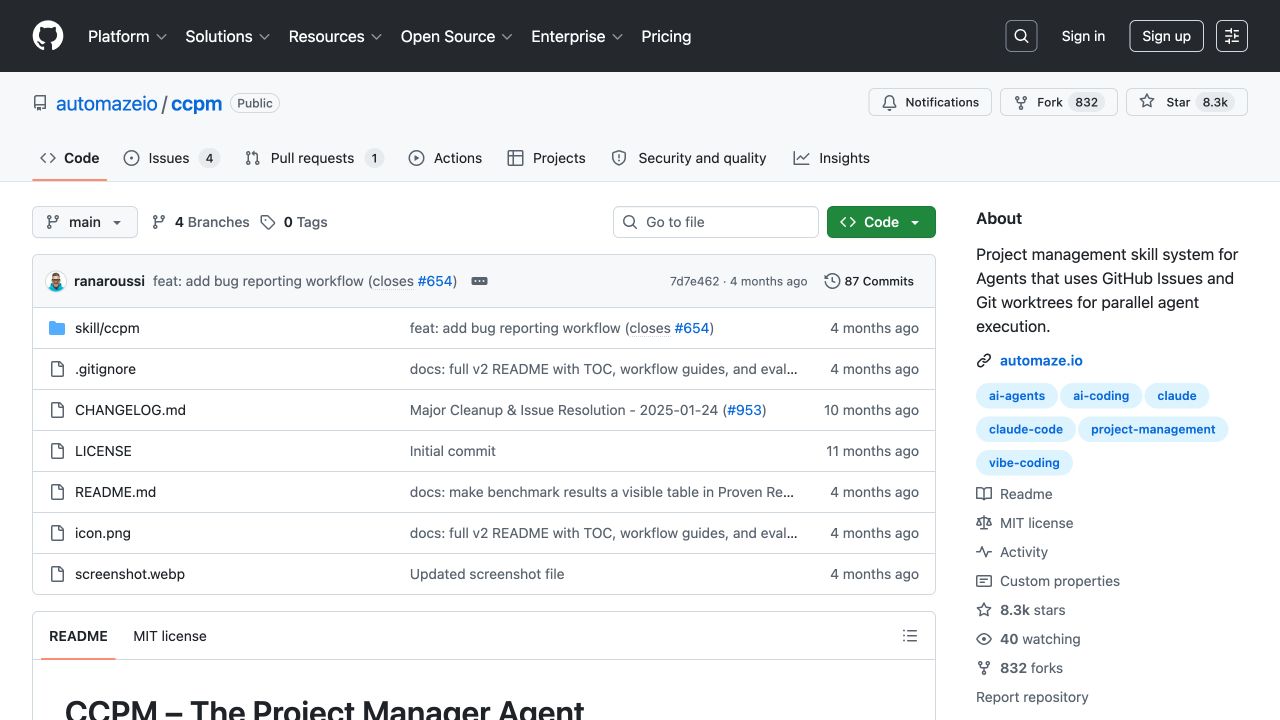Switch to the Insights tab
The height and width of the screenshot is (720, 1280).
pyautogui.click(x=831, y=158)
